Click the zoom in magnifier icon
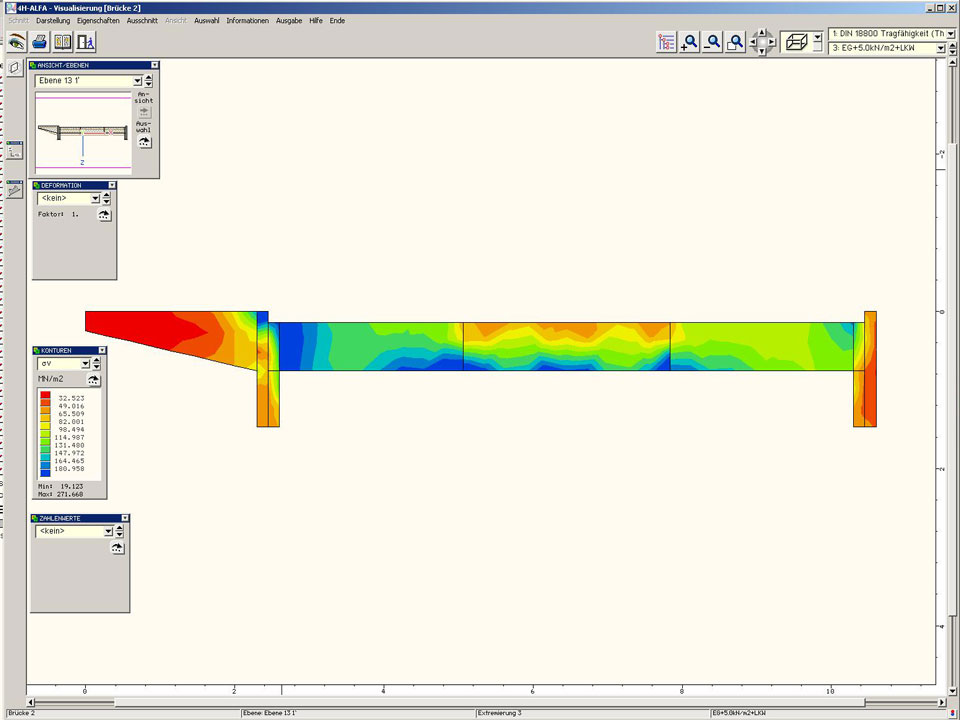960x720 pixels. click(x=690, y=42)
